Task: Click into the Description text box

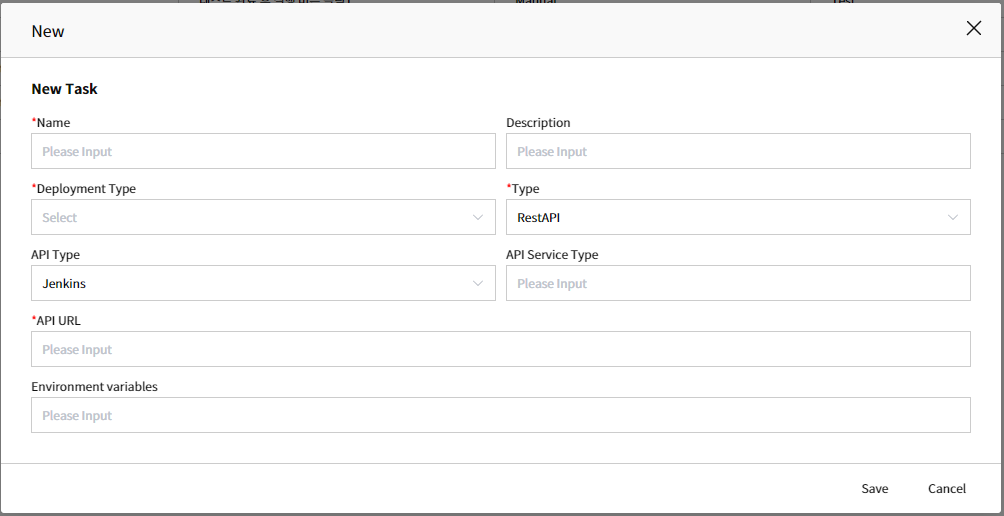Action: [x=738, y=152]
